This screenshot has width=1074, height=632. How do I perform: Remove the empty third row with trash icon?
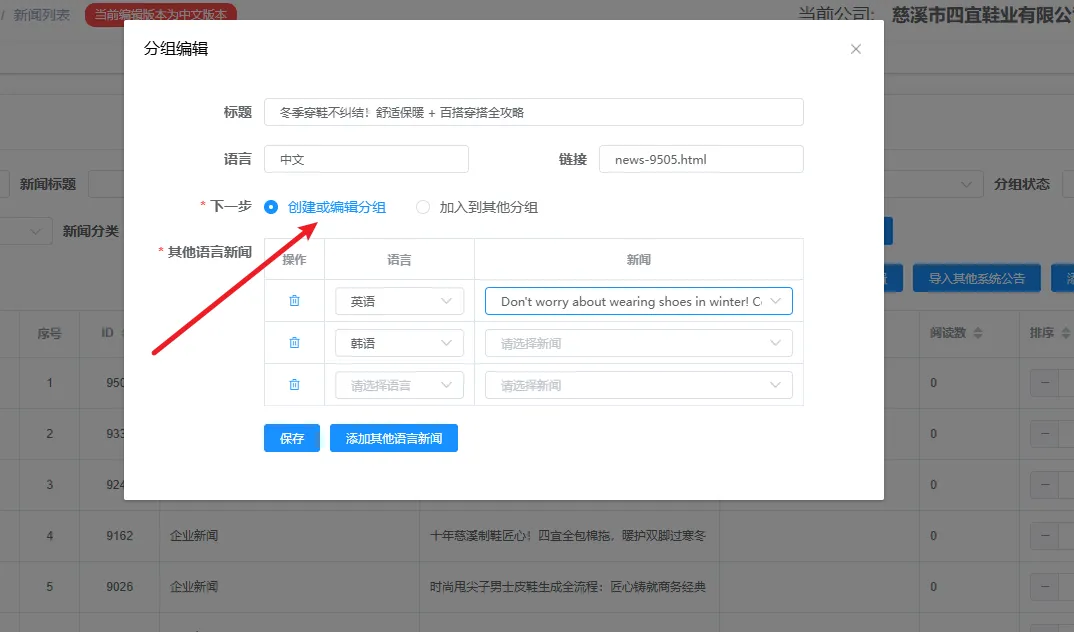point(294,385)
